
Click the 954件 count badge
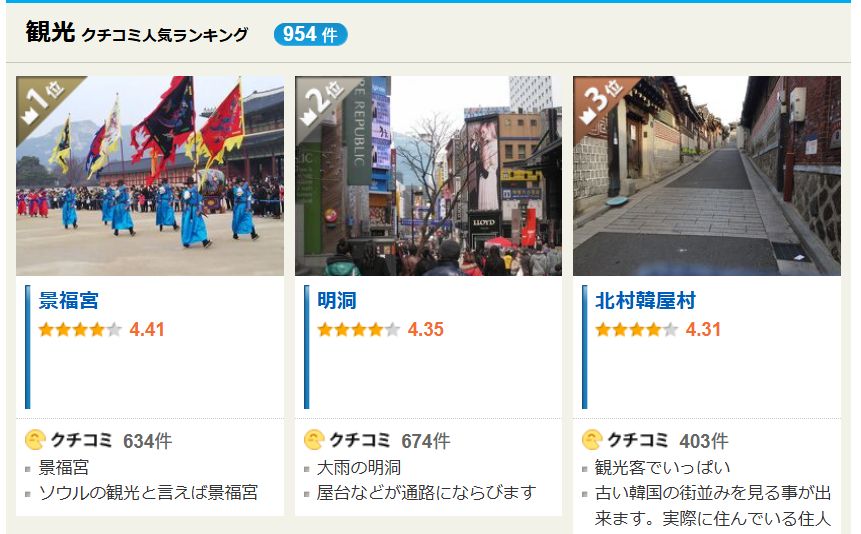pyautogui.click(x=310, y=35)
